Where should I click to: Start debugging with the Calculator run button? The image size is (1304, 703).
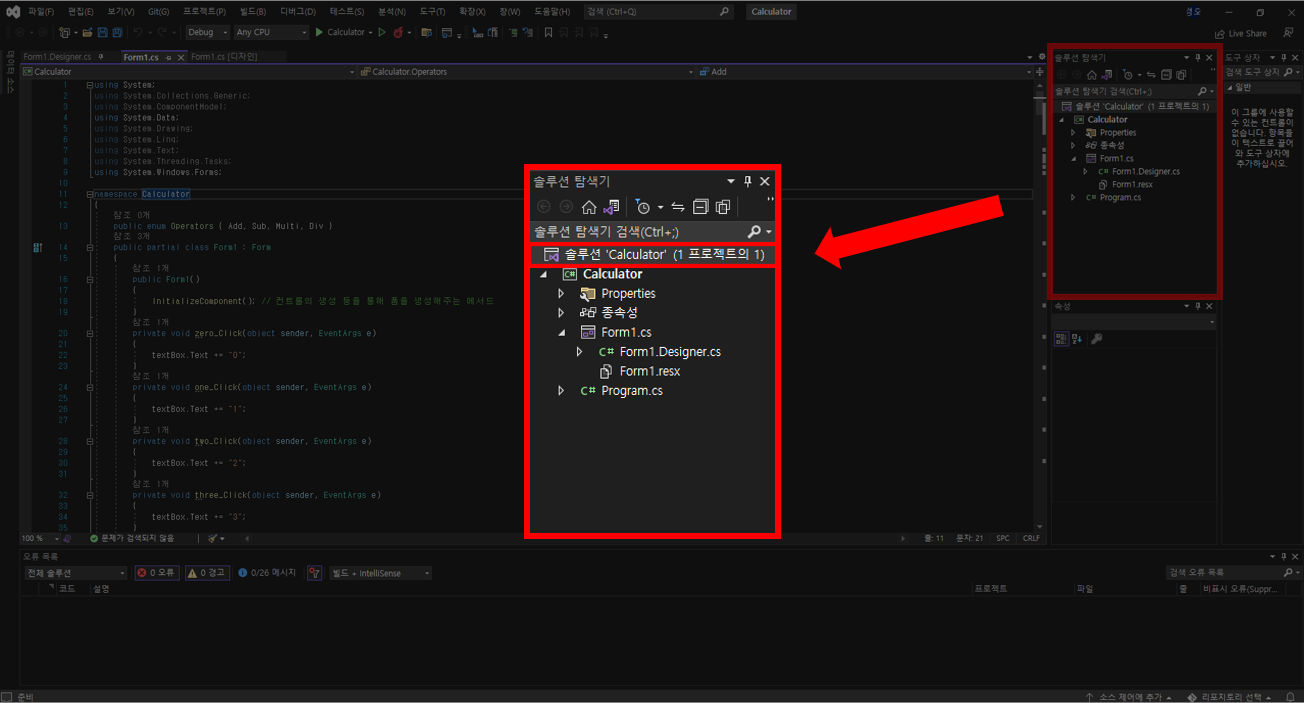coord(341,32)
